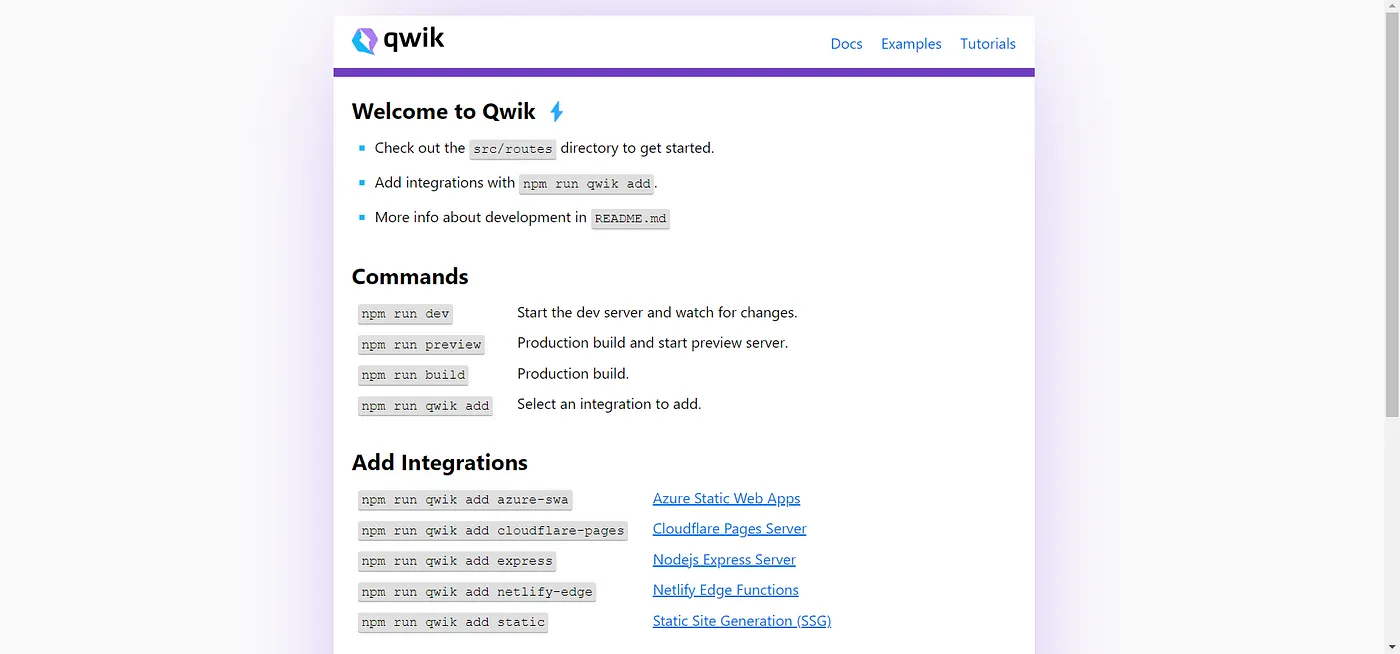The height and width of the screenshot is (654, 1400).
Task: Click the Qwik logo in the header
Action: 398,40
